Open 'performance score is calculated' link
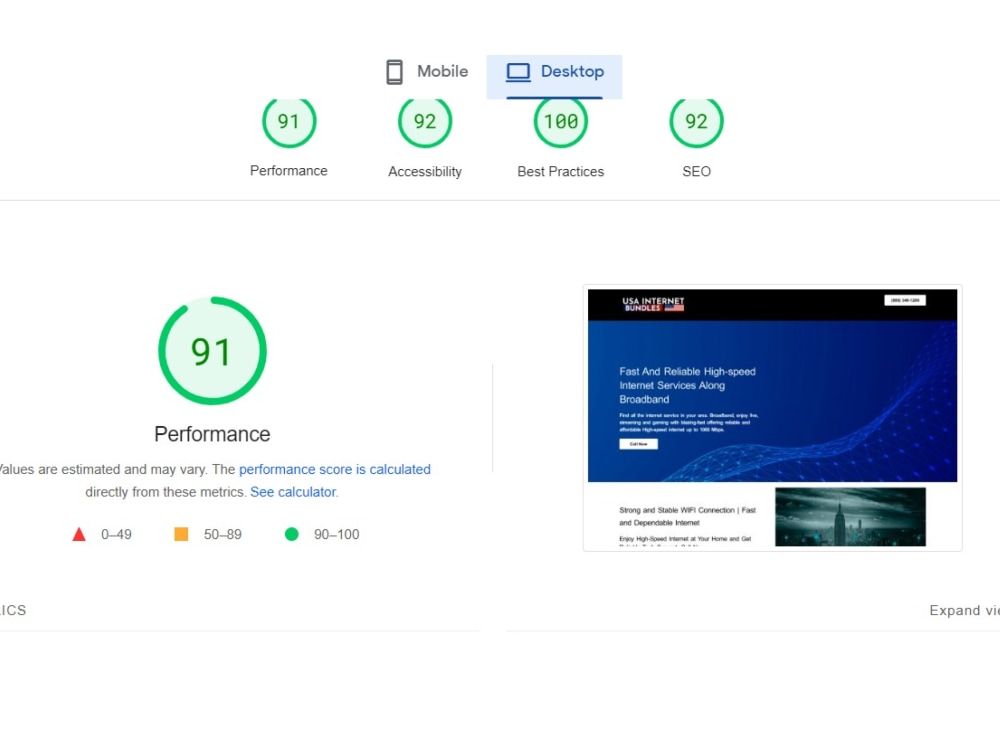1000x750 pixels. pyautogui.click(x=335, y=469)
